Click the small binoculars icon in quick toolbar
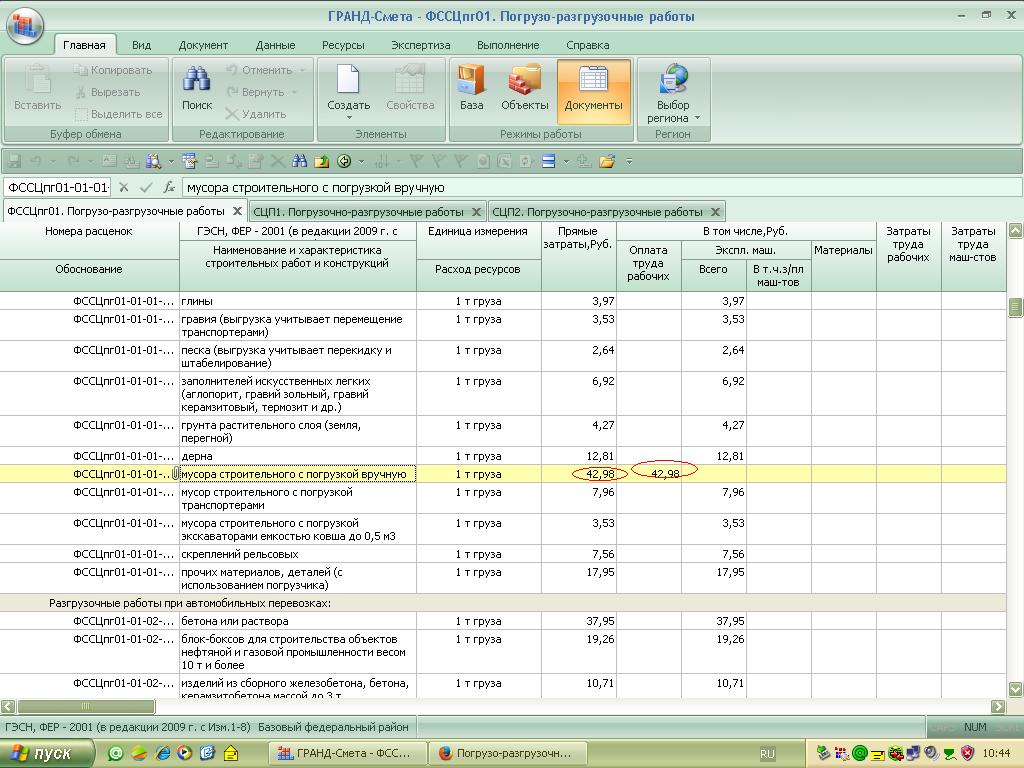 (300, 161)
